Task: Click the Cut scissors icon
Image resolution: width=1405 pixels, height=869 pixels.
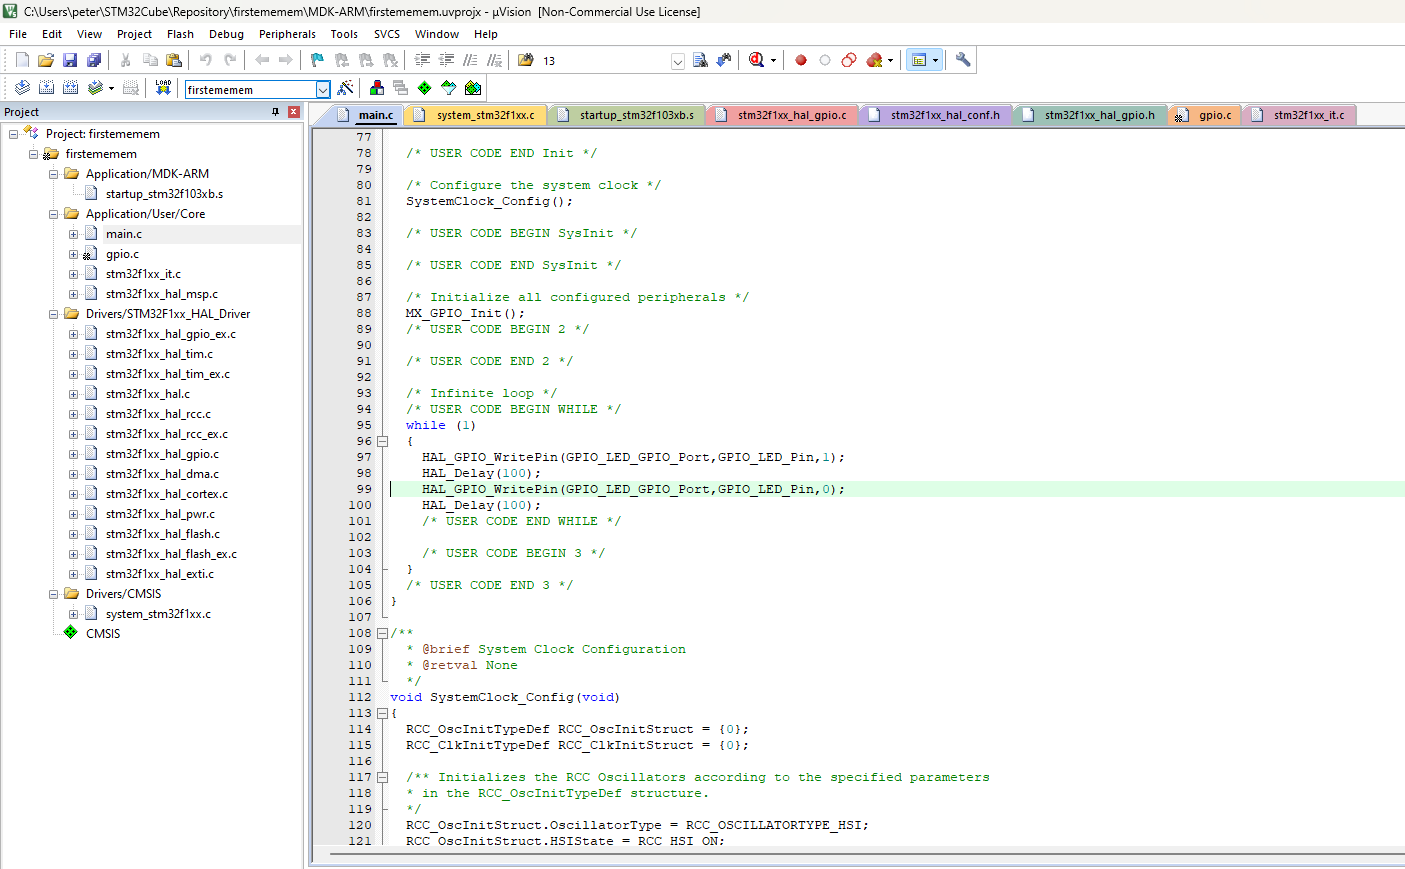Action: click(126, 60)
